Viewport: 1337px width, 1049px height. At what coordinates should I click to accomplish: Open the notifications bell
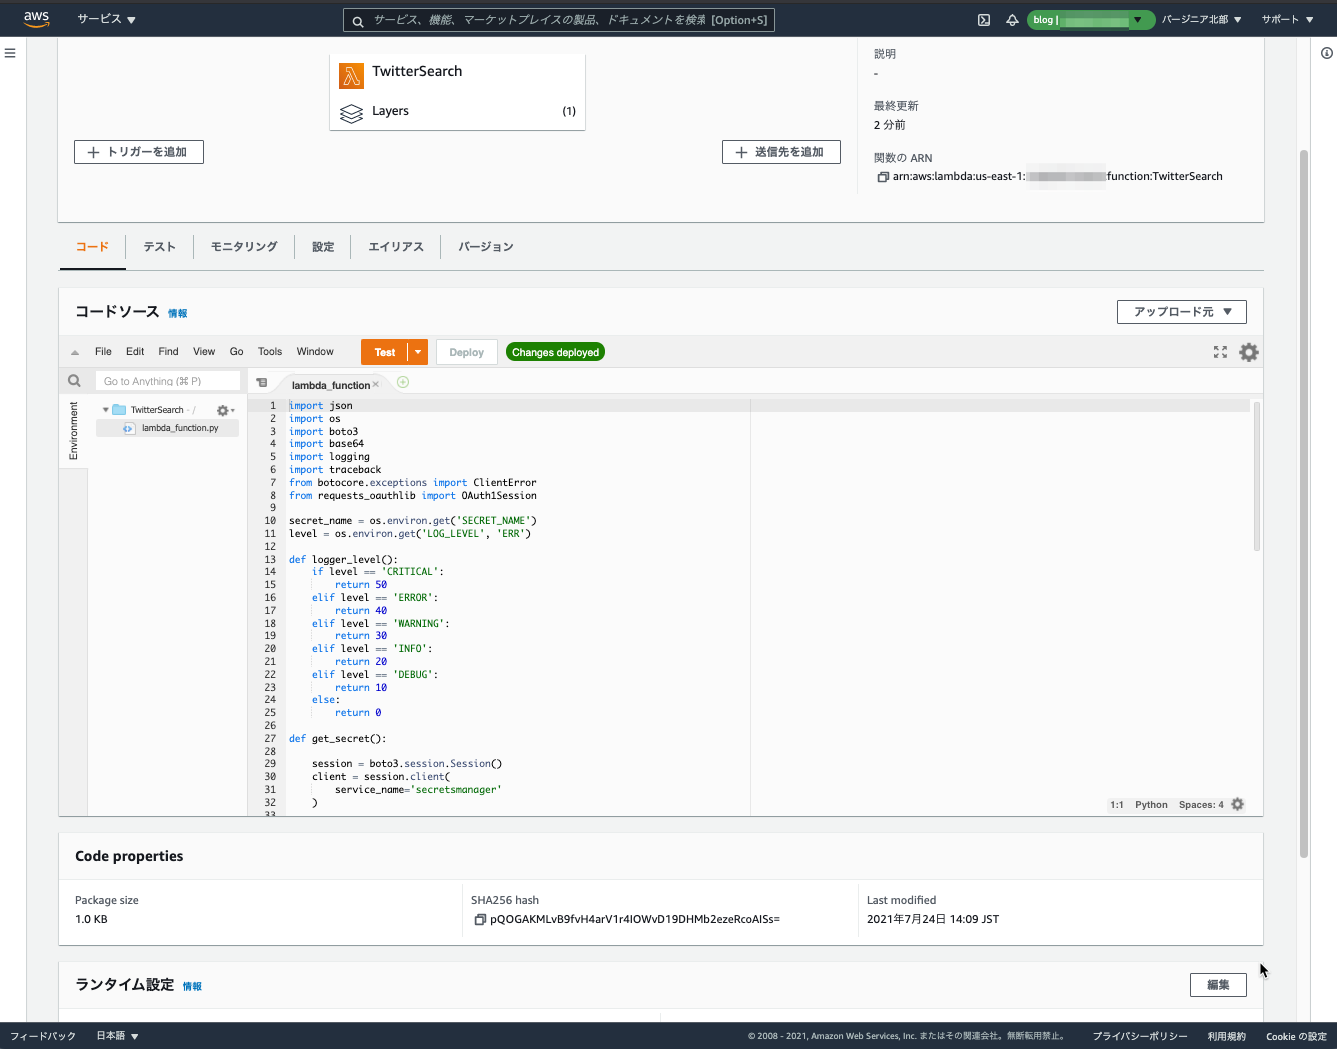tap(1012, 20)
